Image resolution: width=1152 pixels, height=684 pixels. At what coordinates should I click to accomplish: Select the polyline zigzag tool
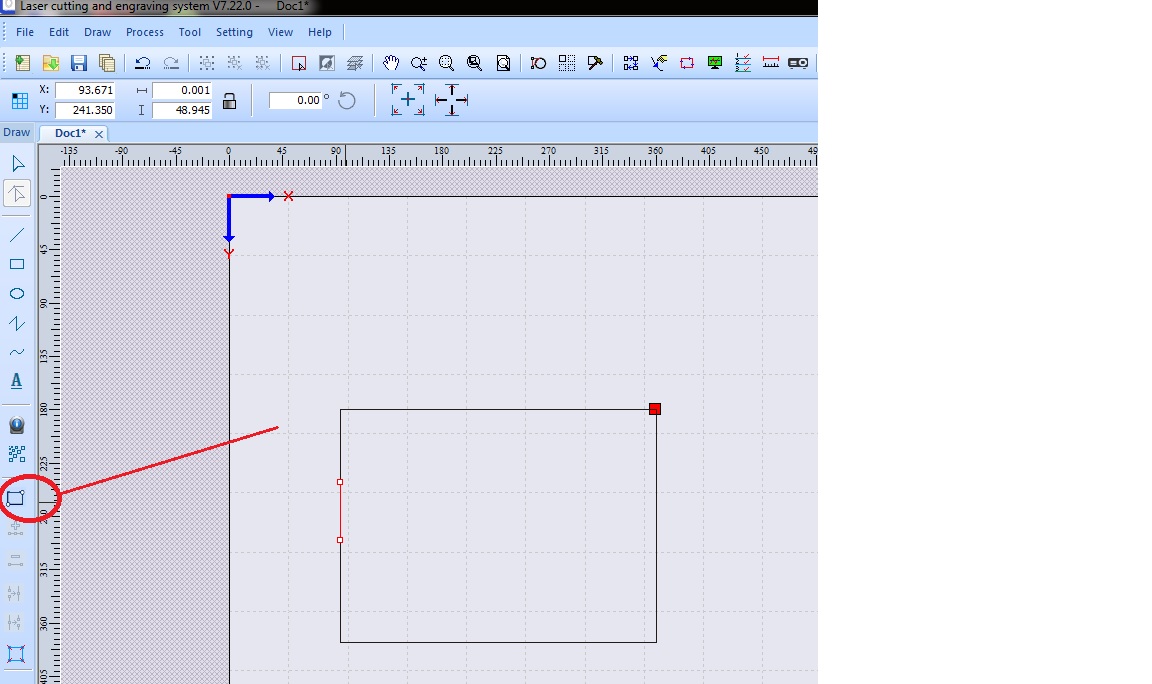[x=17, y=323]
